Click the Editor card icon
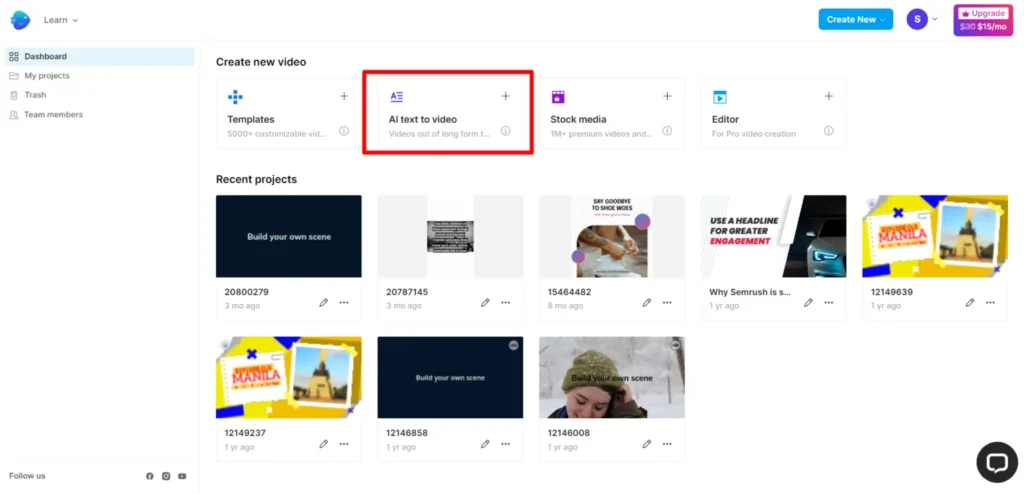The height and width of the screenshot is (493, 1024). click(x=720, y=97)
